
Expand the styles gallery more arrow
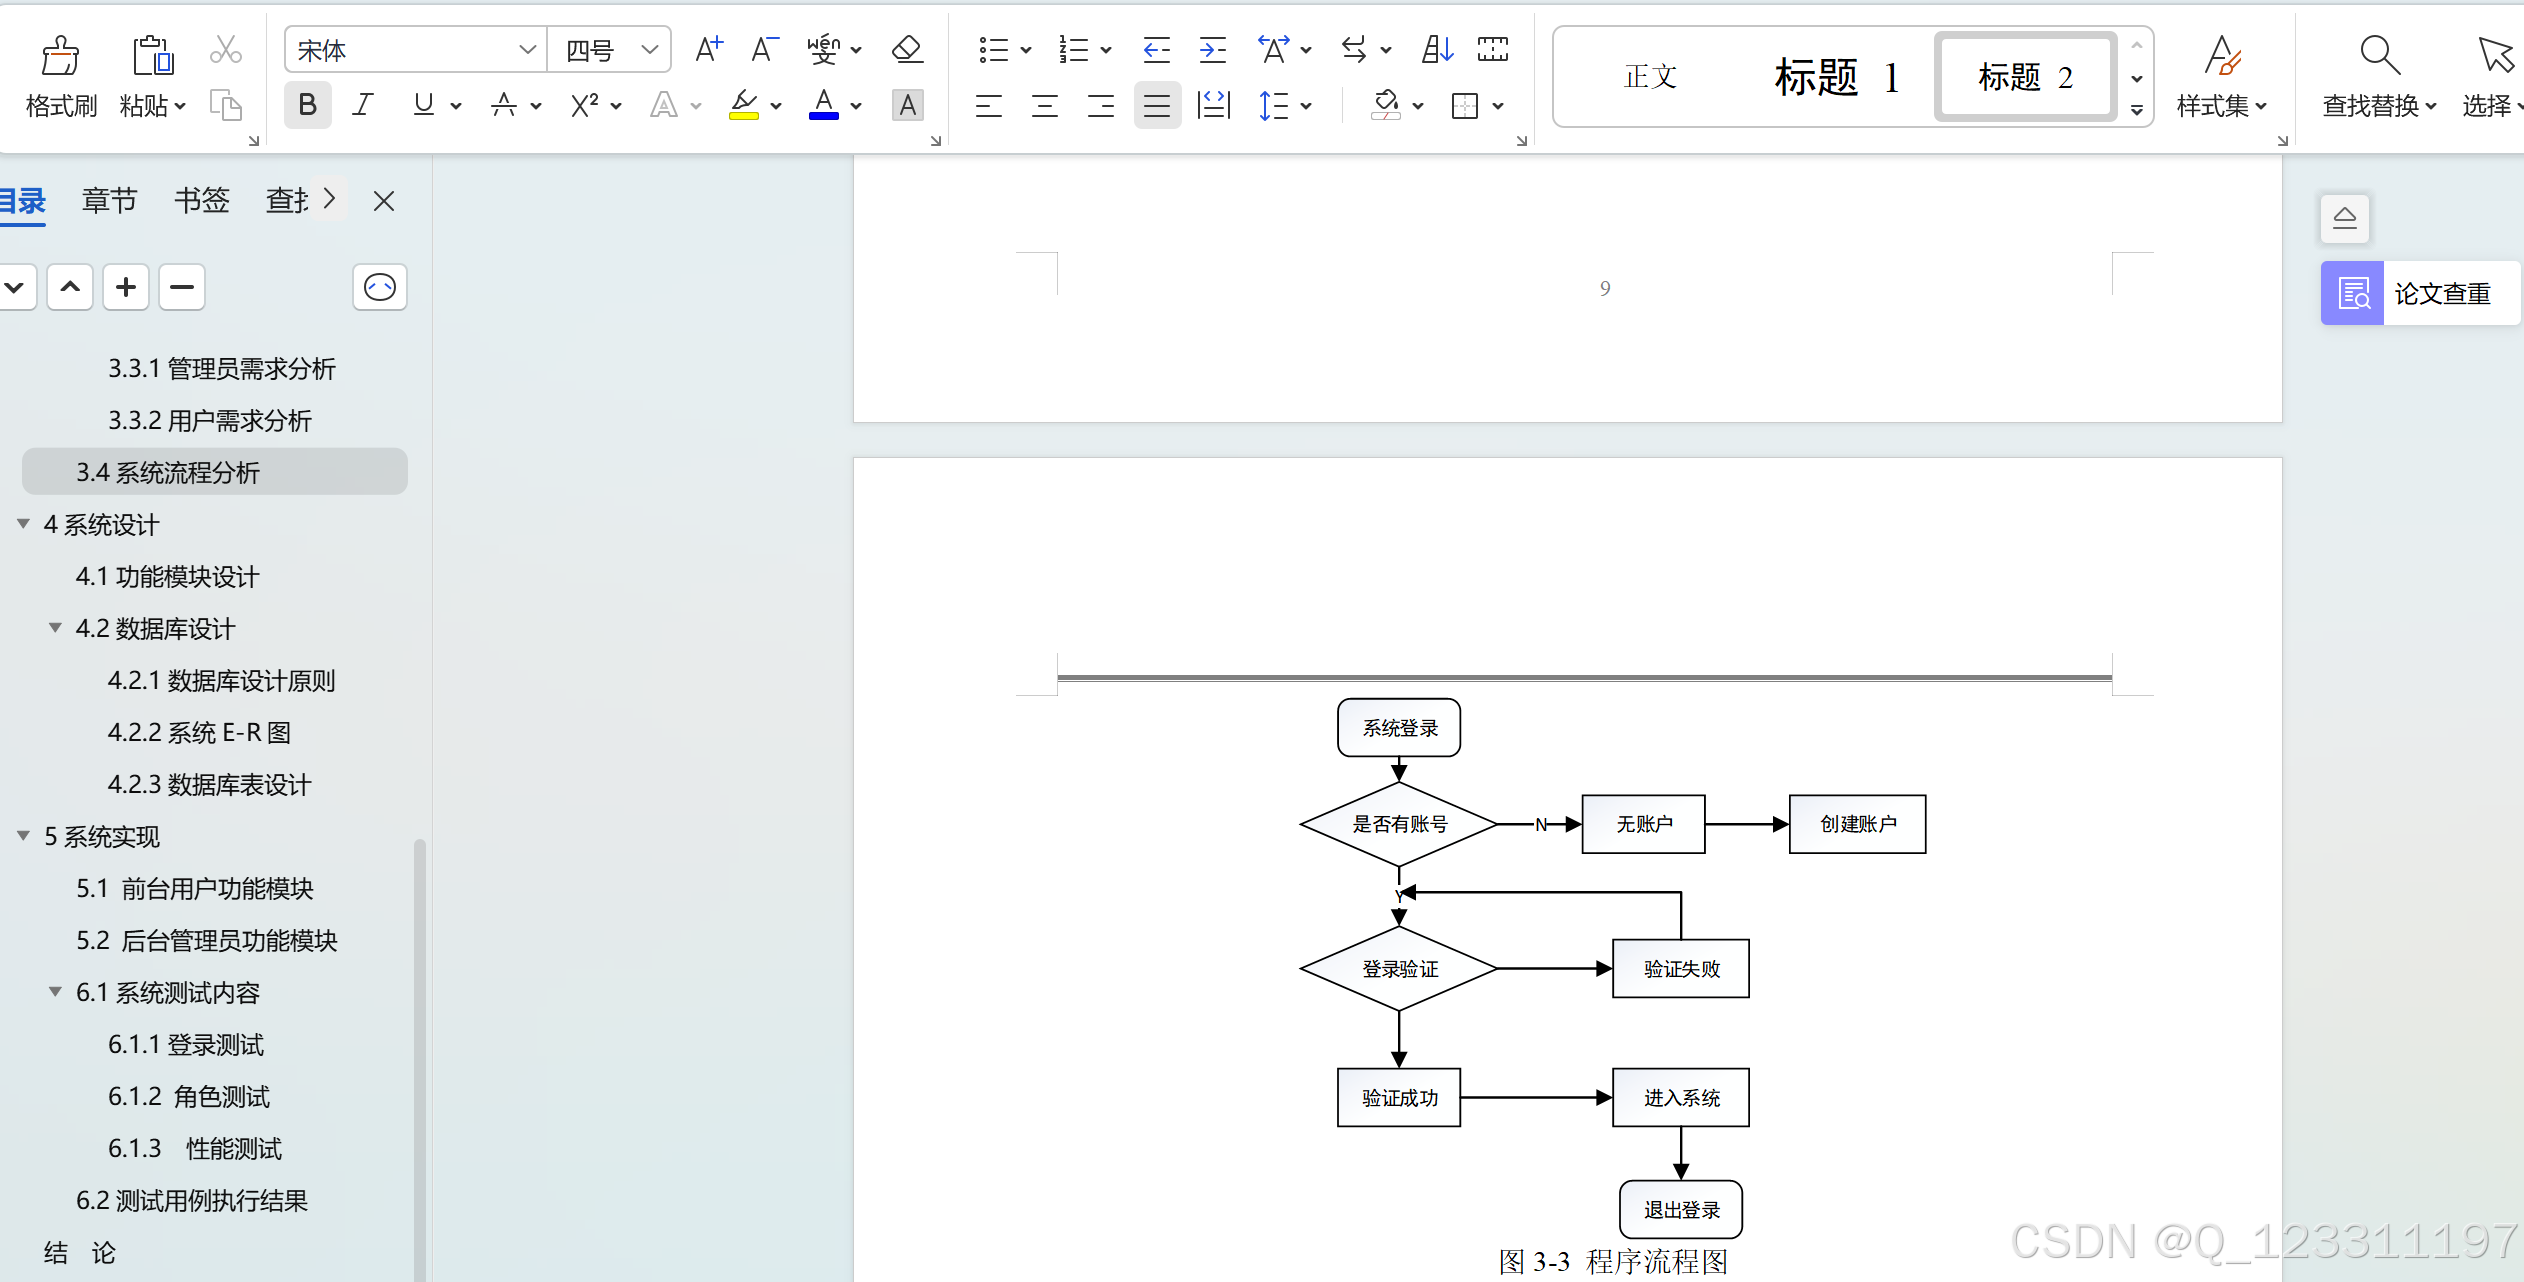pos(2136,110)
